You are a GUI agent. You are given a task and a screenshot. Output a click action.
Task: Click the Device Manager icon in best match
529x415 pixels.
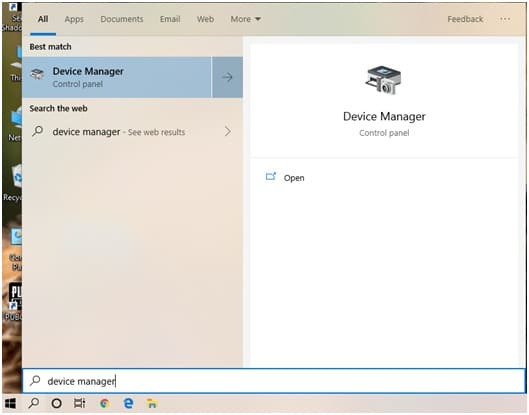tap(37, 74)
